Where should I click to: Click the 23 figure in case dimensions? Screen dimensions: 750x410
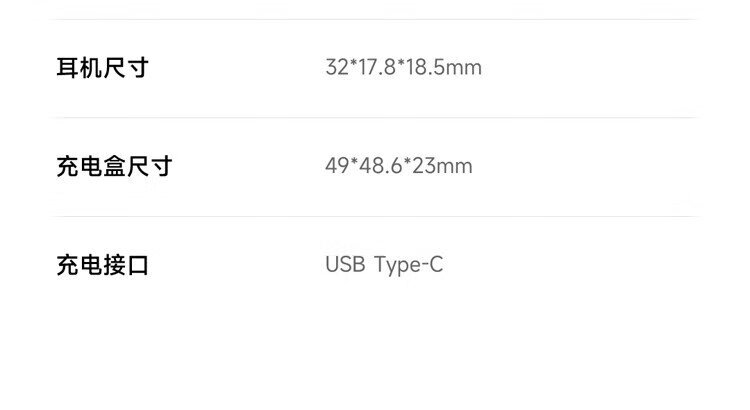point(423,166)
